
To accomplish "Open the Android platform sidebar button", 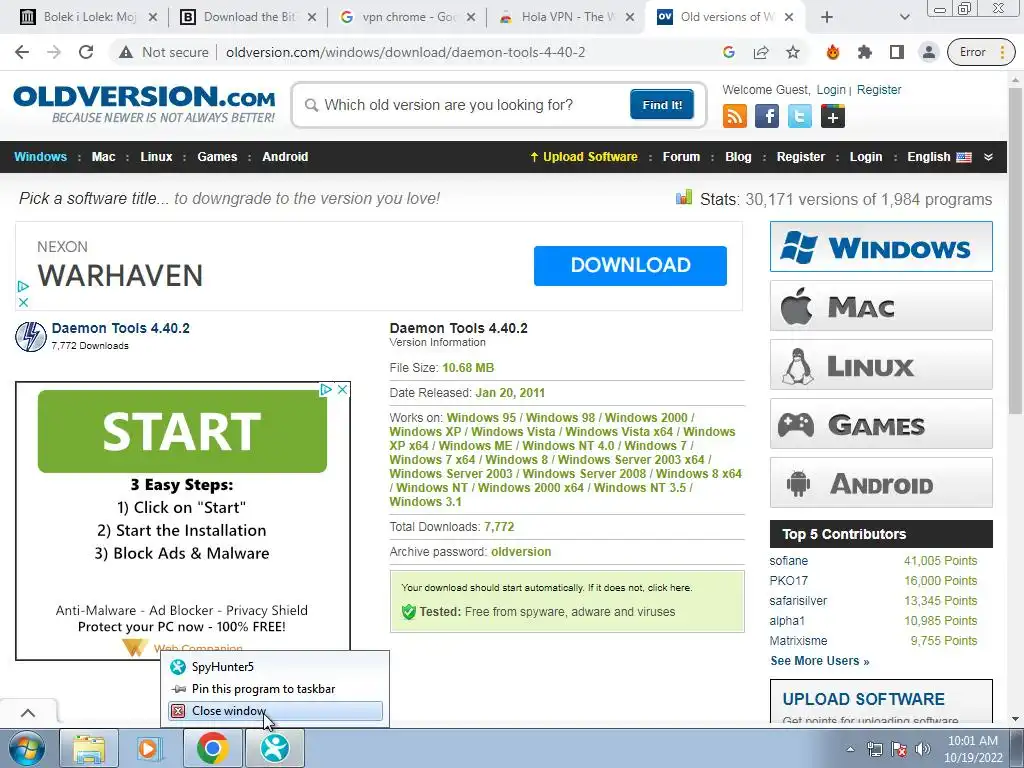I will [x=881, y=483].
